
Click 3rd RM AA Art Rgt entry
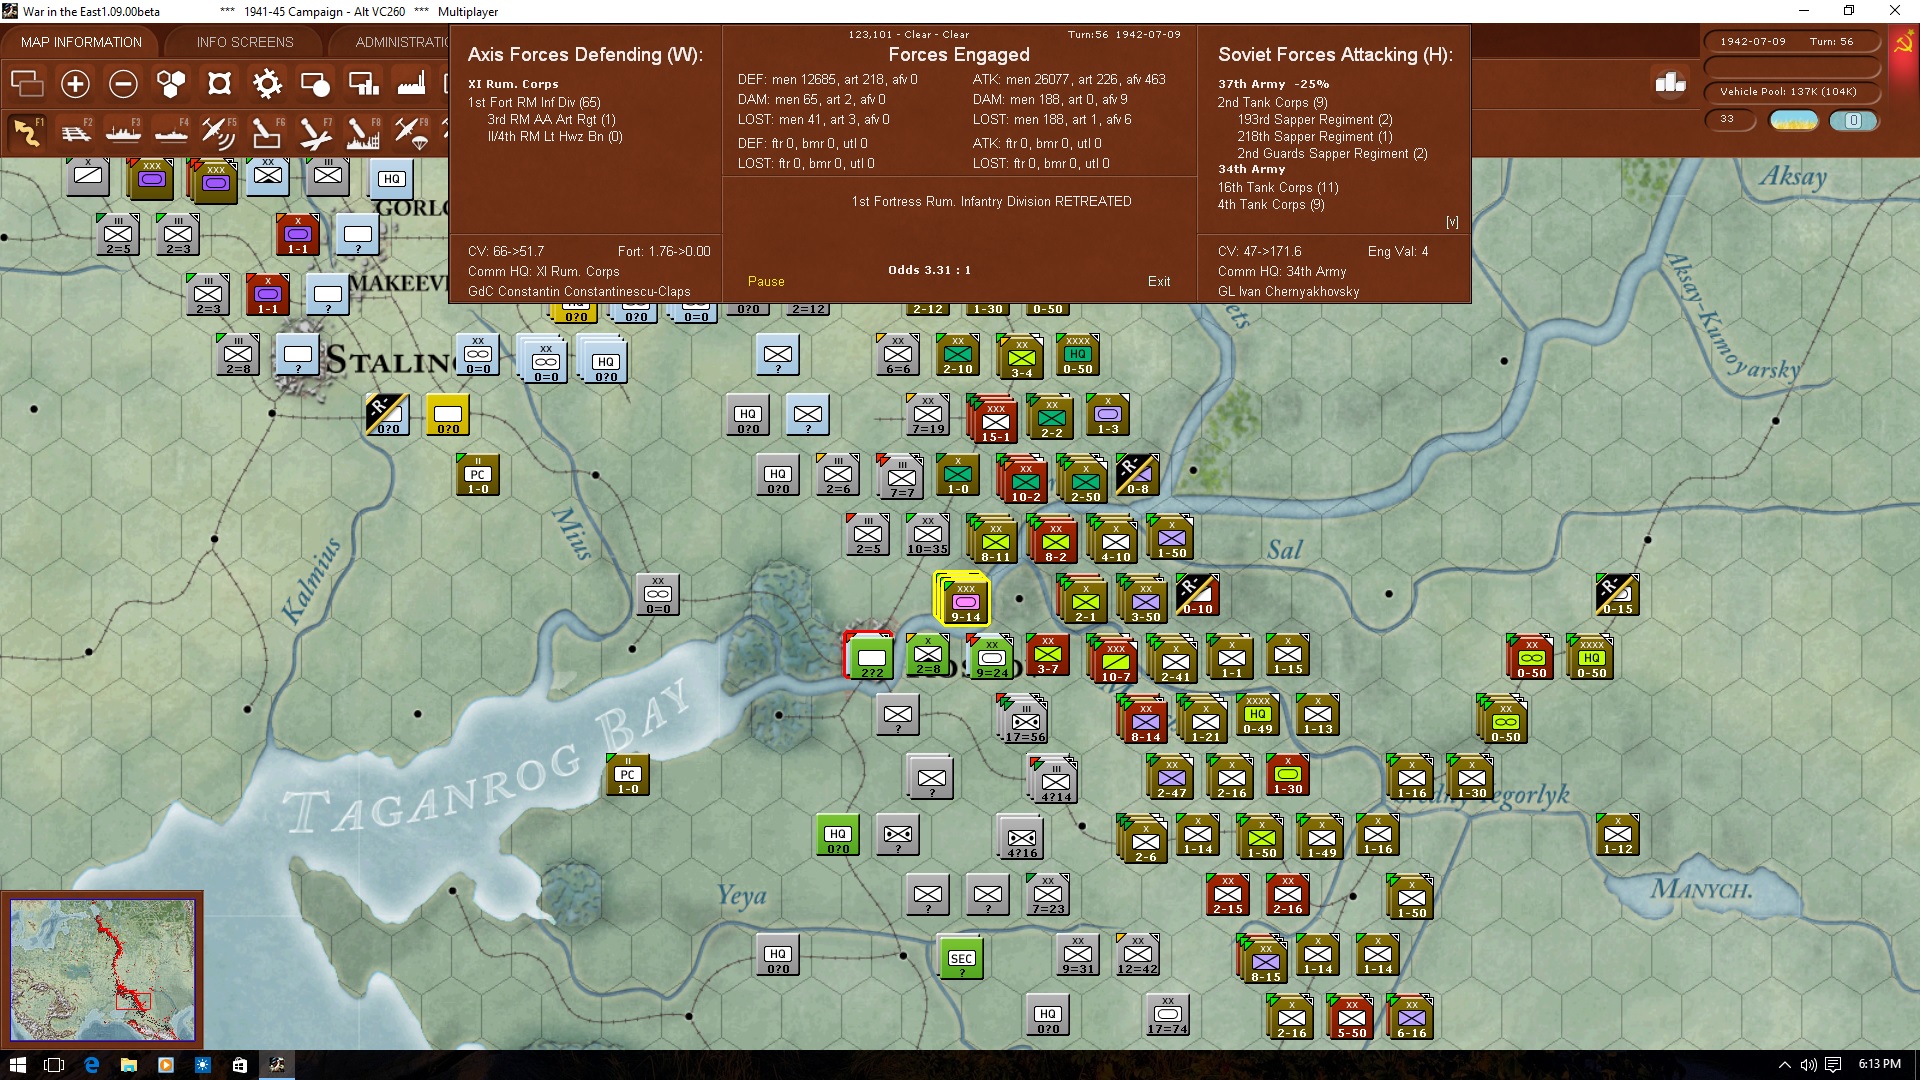pyautogui.click(x=551, y=119)
